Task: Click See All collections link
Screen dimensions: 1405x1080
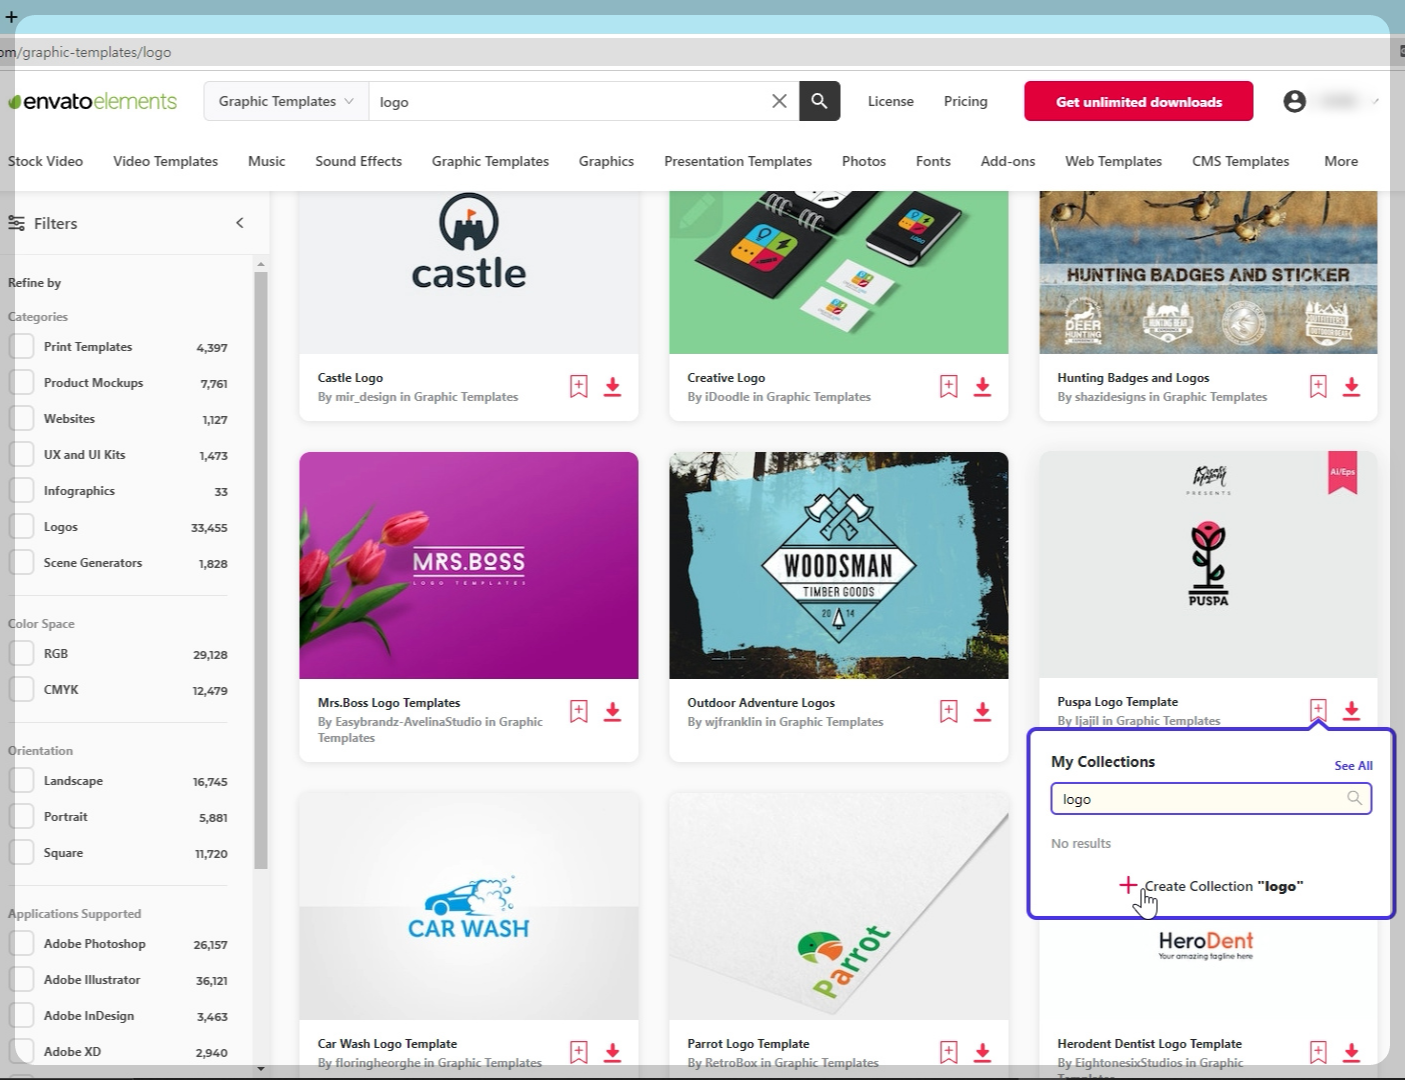Action: click(x=1353, y=766)
